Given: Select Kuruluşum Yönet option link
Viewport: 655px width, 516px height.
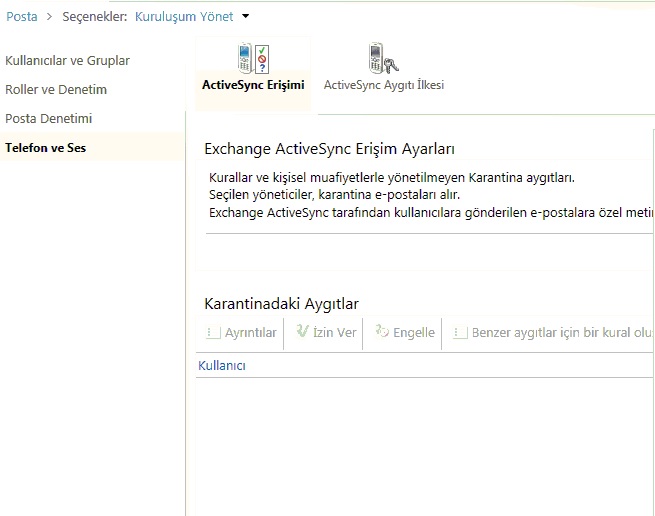Looking at the screenshot, I should (x=184, y=17).
